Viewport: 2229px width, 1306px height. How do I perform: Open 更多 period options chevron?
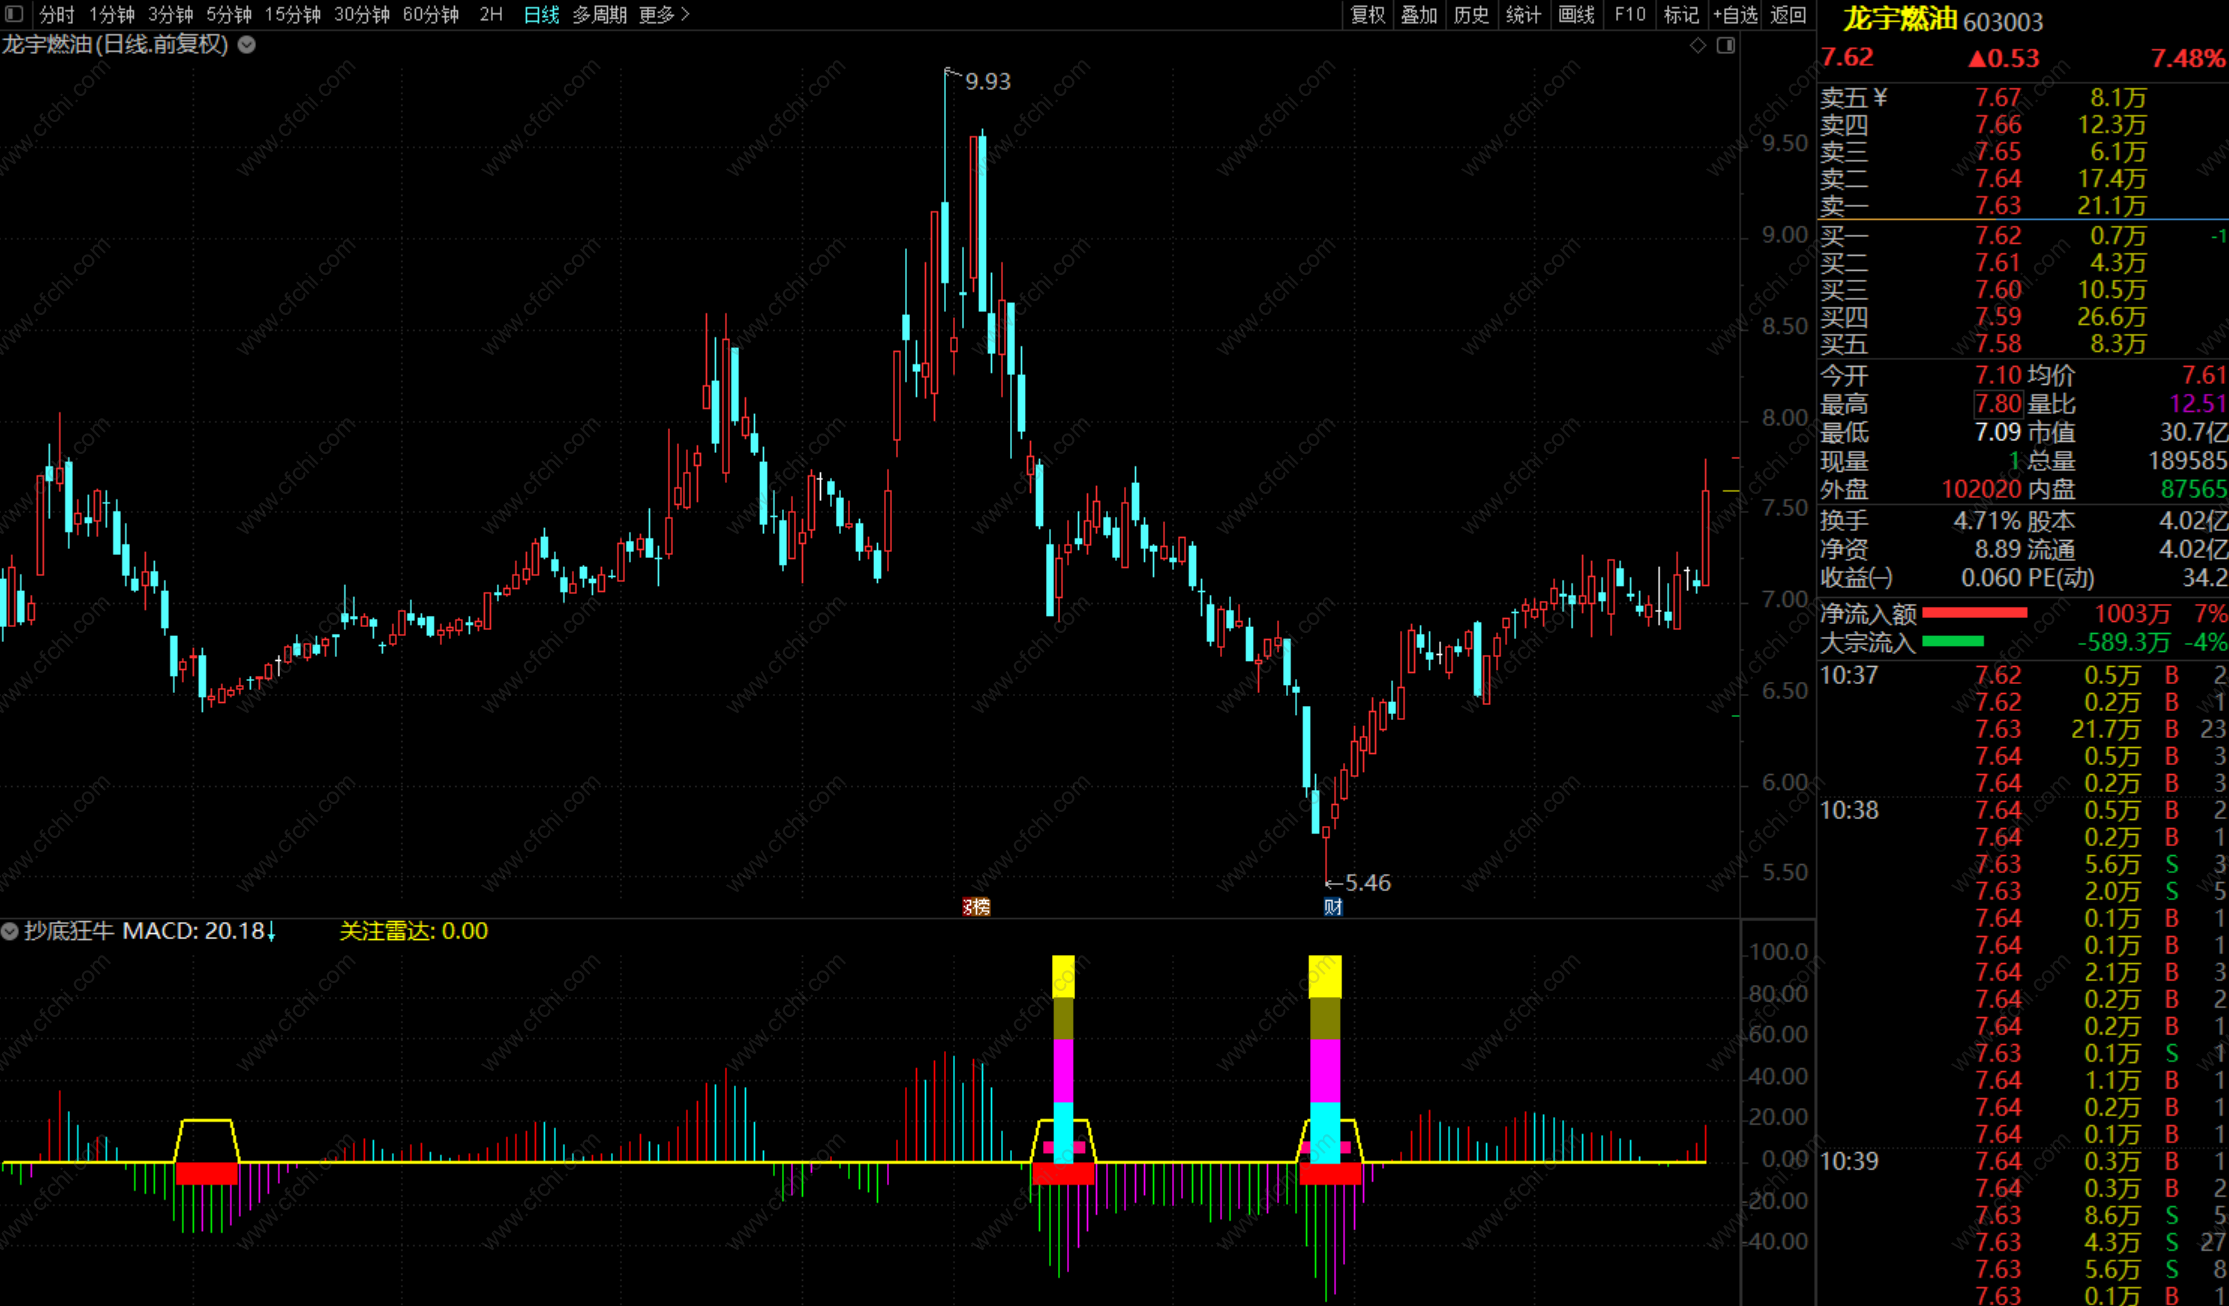point(685,14)
